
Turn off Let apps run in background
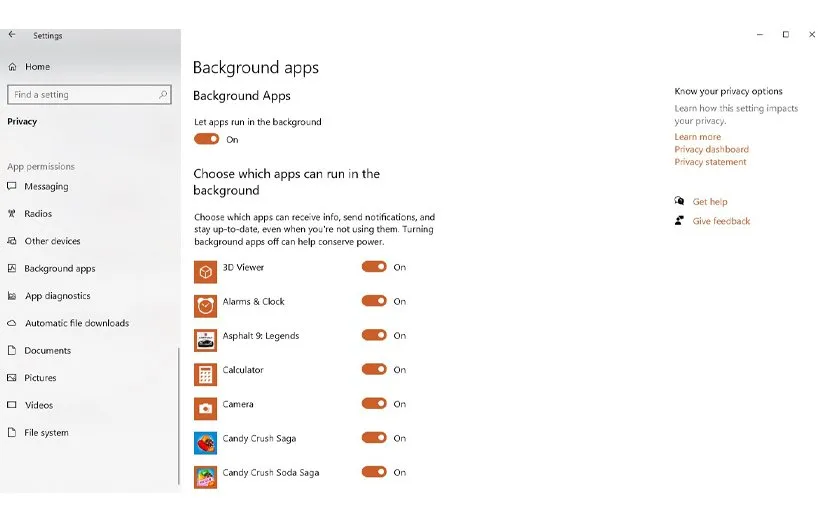pos(207,140)
